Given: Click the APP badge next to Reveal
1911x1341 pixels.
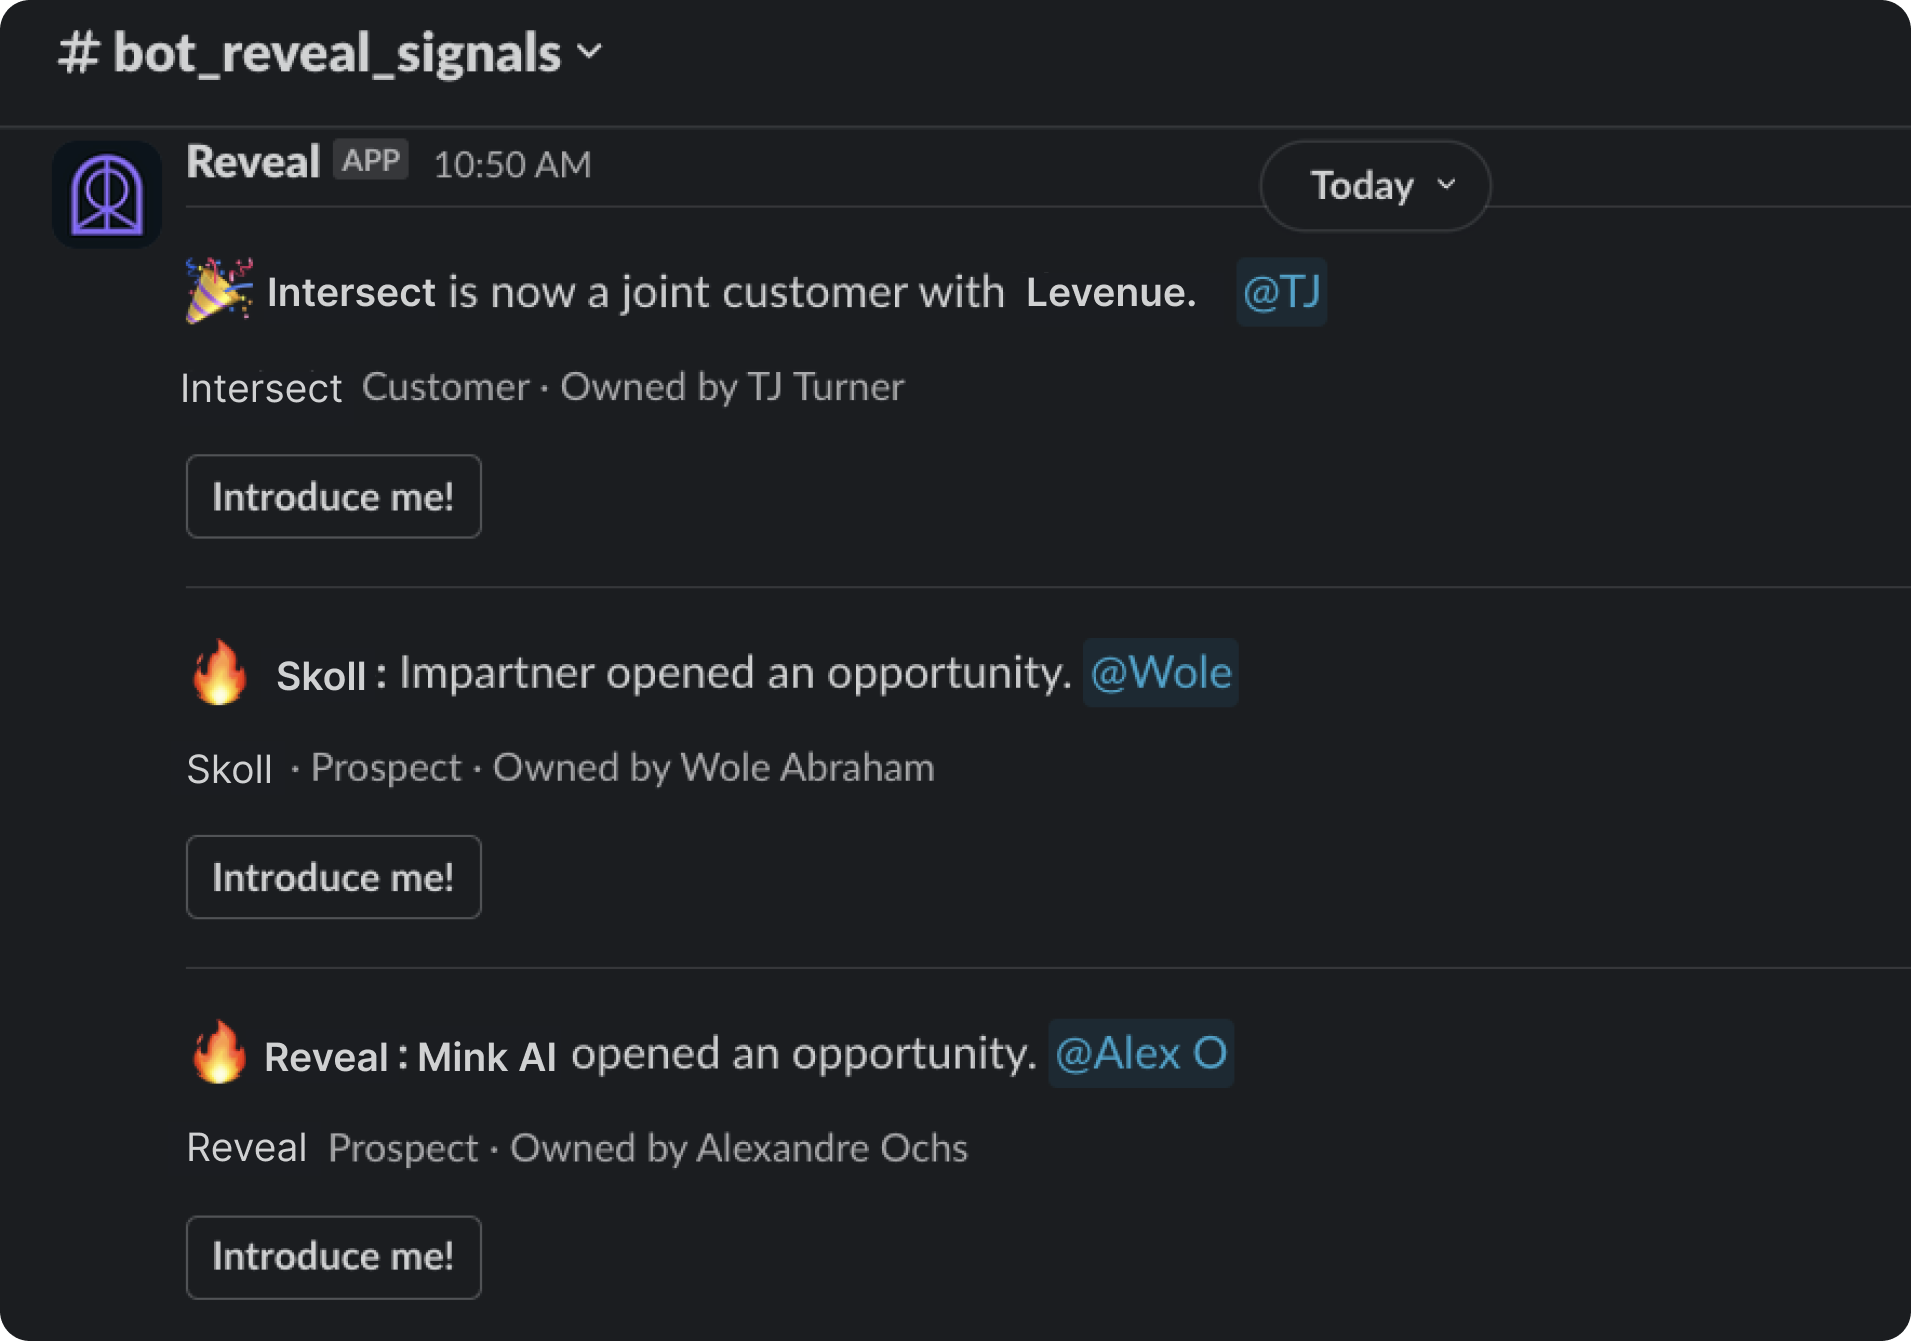Looking at the screenshot, I should coord(371,160).
